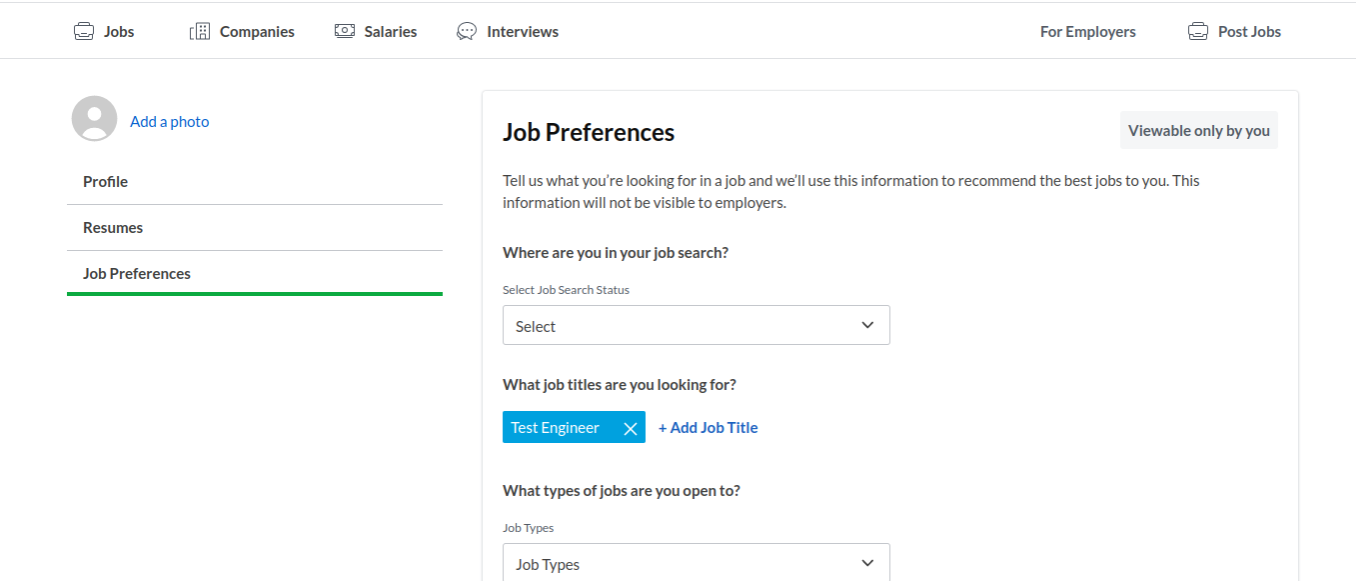Click the Companies building icon
This screenshot has width=1356, height=581.
[200, 31]
